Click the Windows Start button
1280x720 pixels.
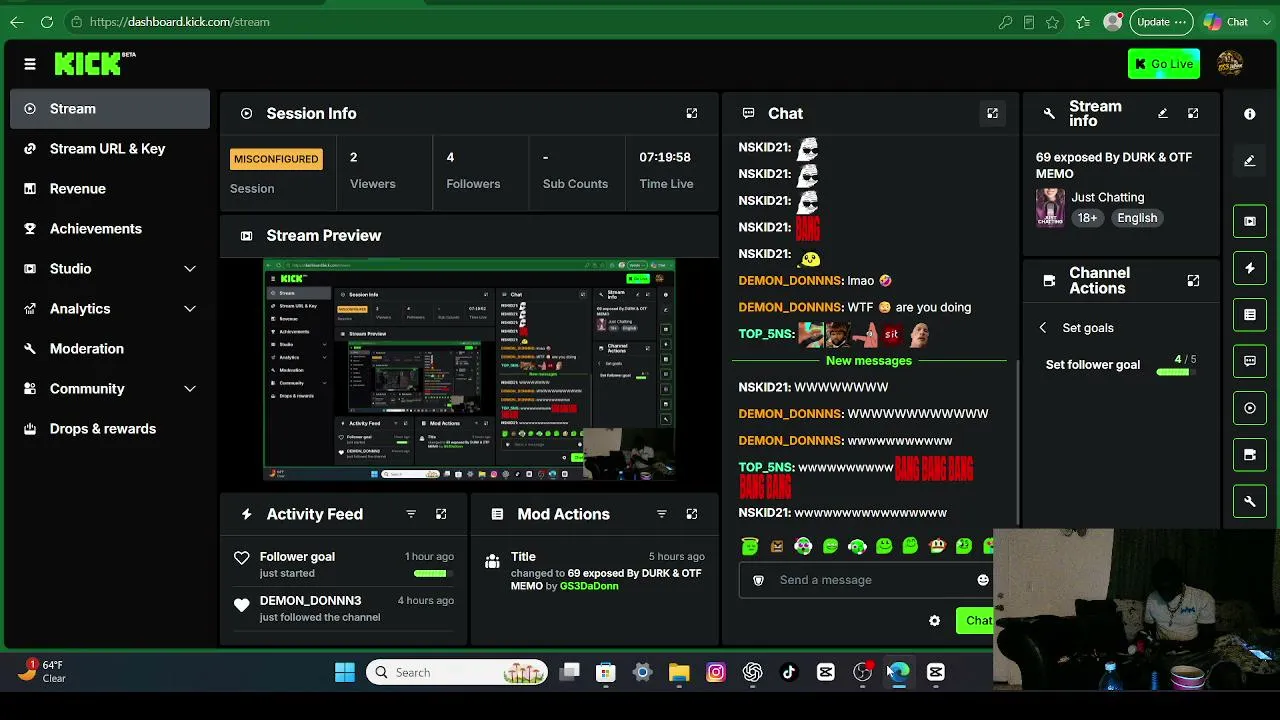(345, 672)
